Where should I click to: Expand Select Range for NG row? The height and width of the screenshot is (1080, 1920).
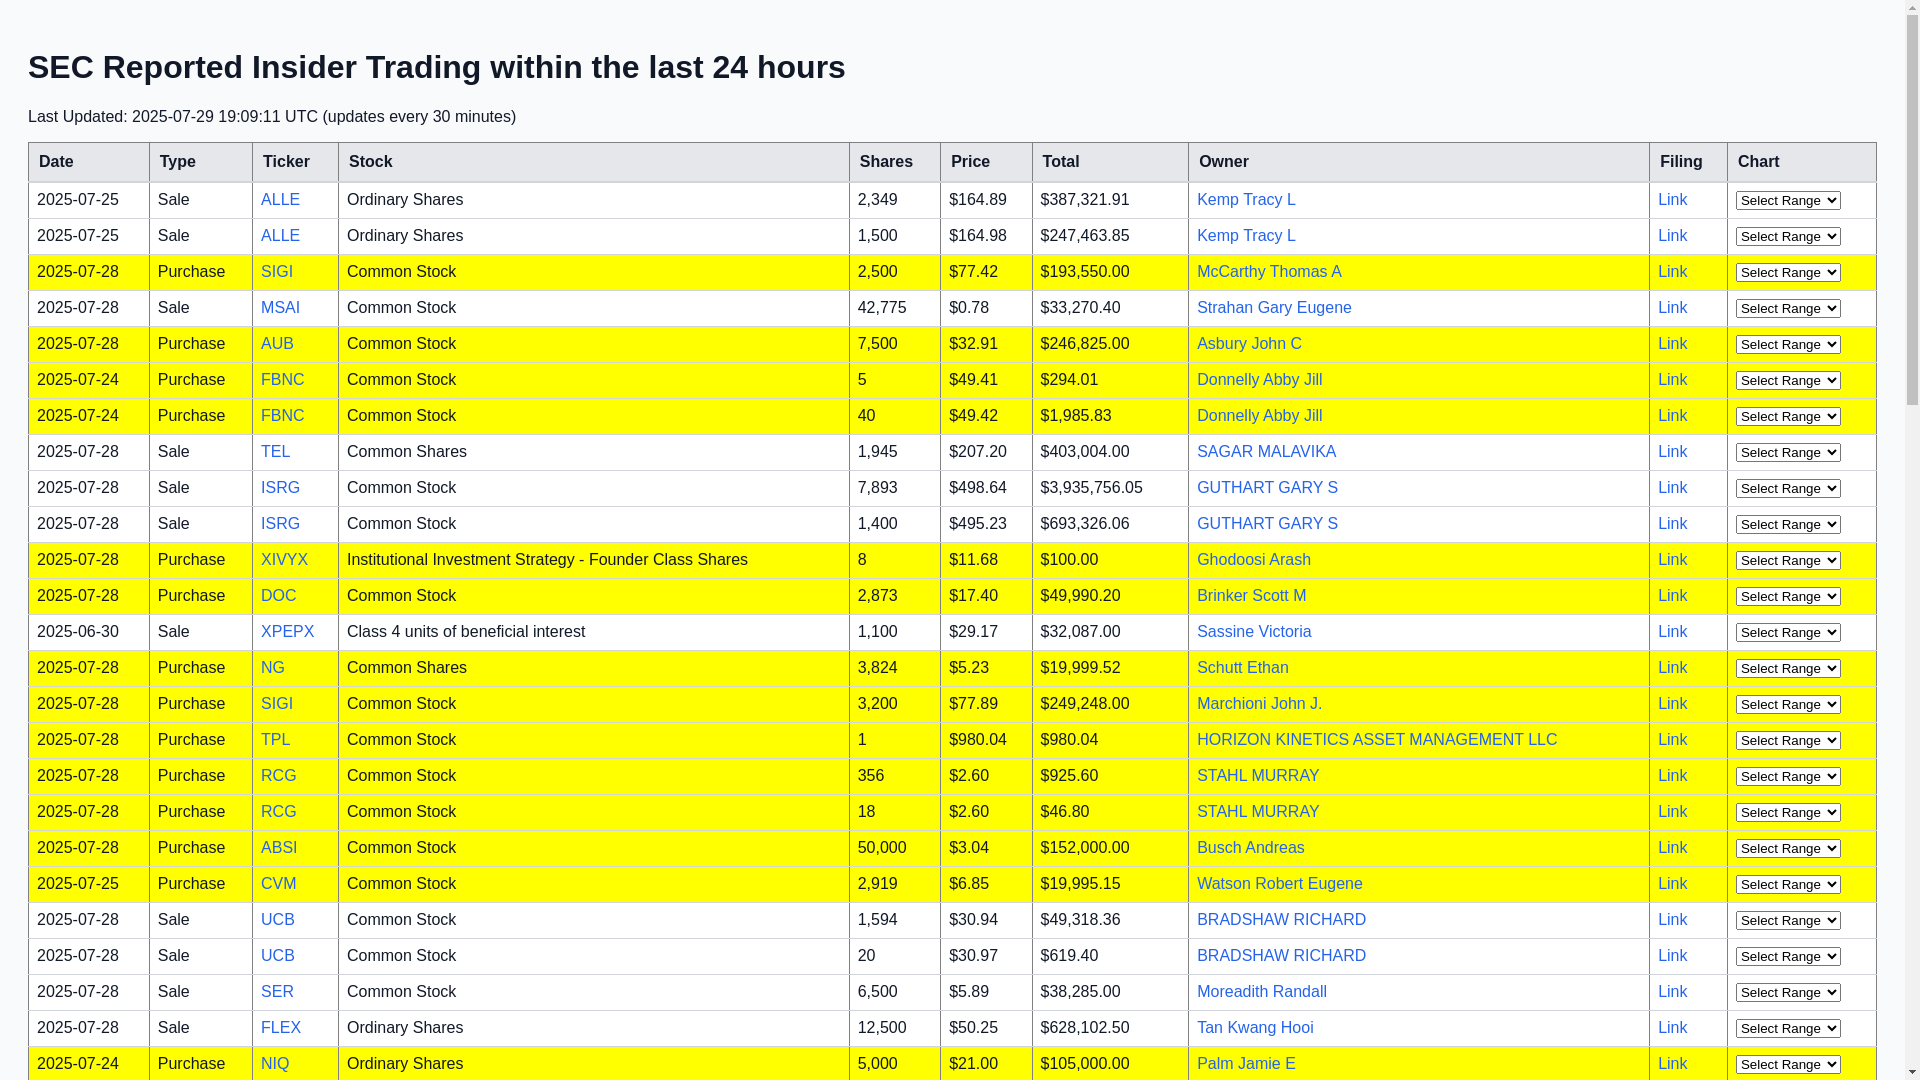click(1788, 668)
